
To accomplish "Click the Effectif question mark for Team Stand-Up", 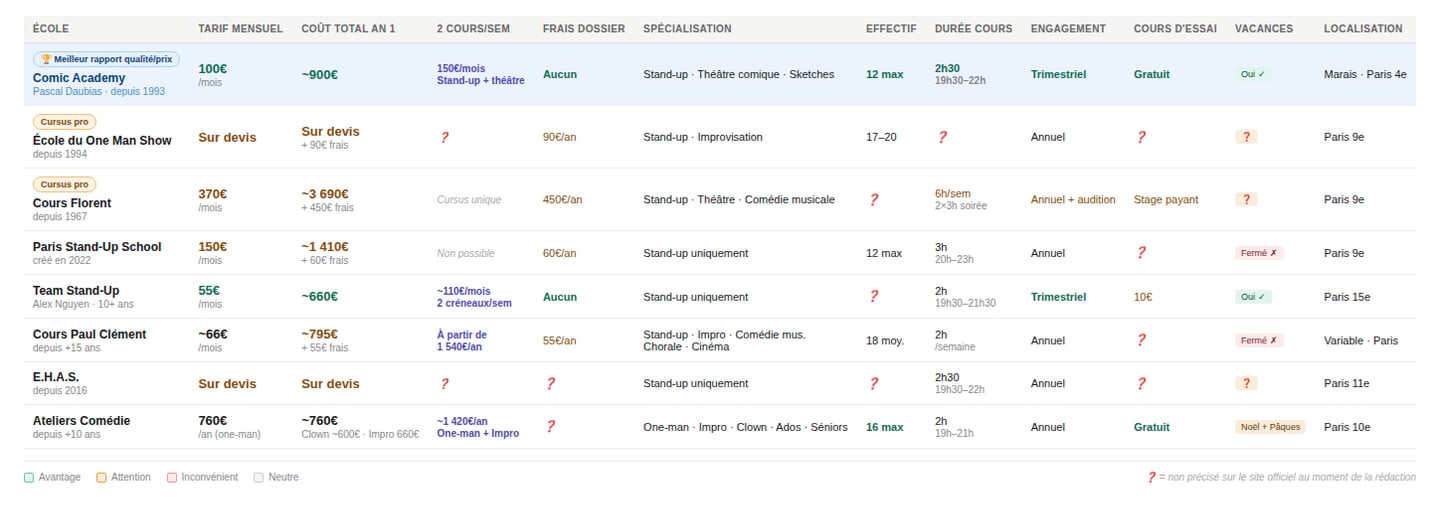I will [x=872, y=297].
